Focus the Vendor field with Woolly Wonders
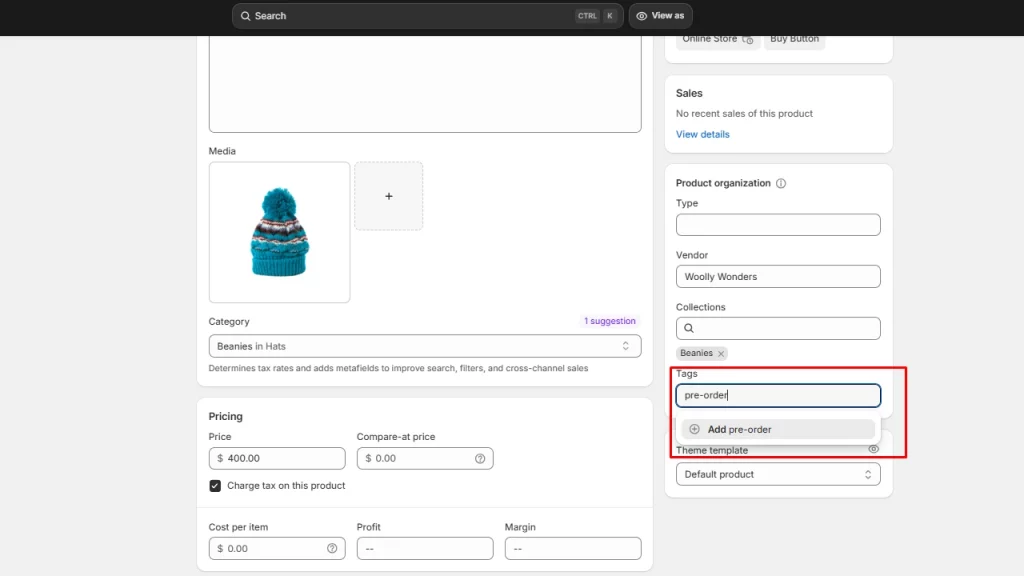This screenshot has height=576, width=1024. coord(778,276)
